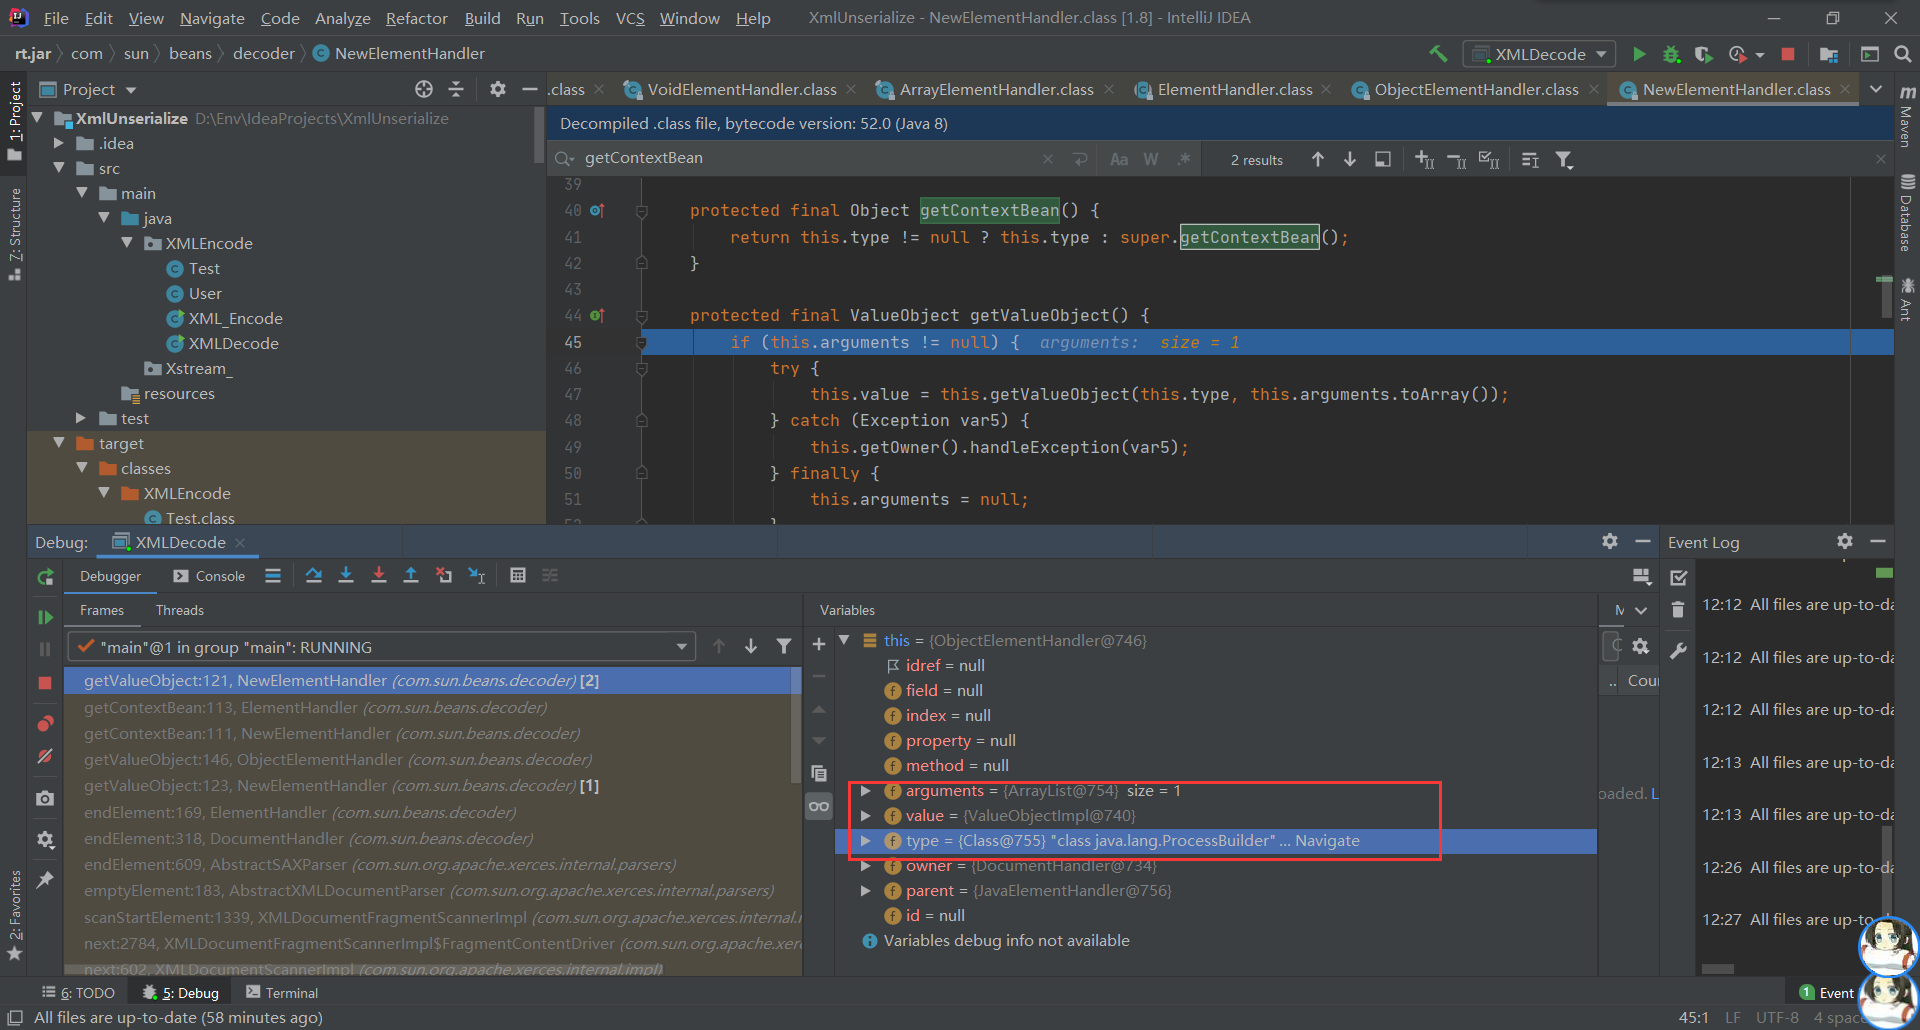Open the Terminal tool window button
The height and width of the screenshot is (1030, 1920).
coord(282,993)
